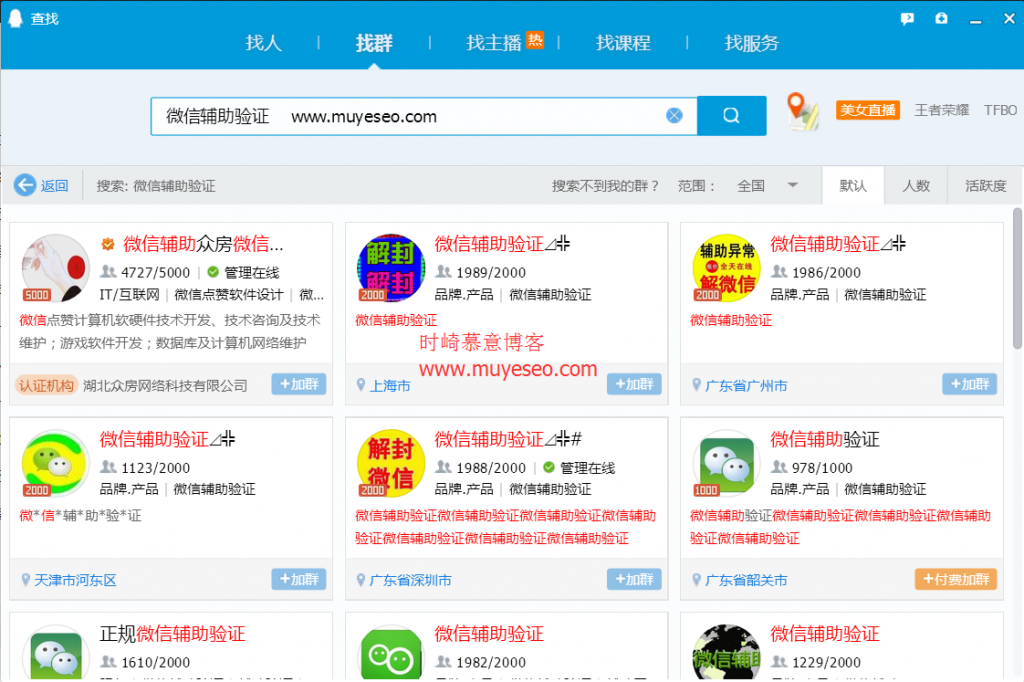
Task: Click location pin icon beside 广东省韶关市
Action: (696, 579)
